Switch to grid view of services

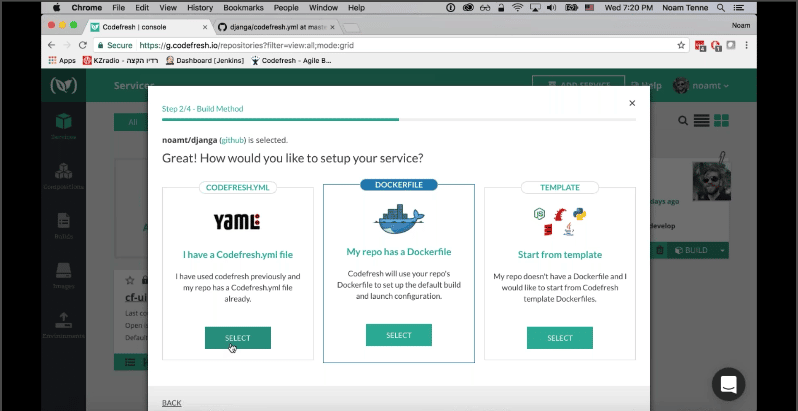pos(721,121)
